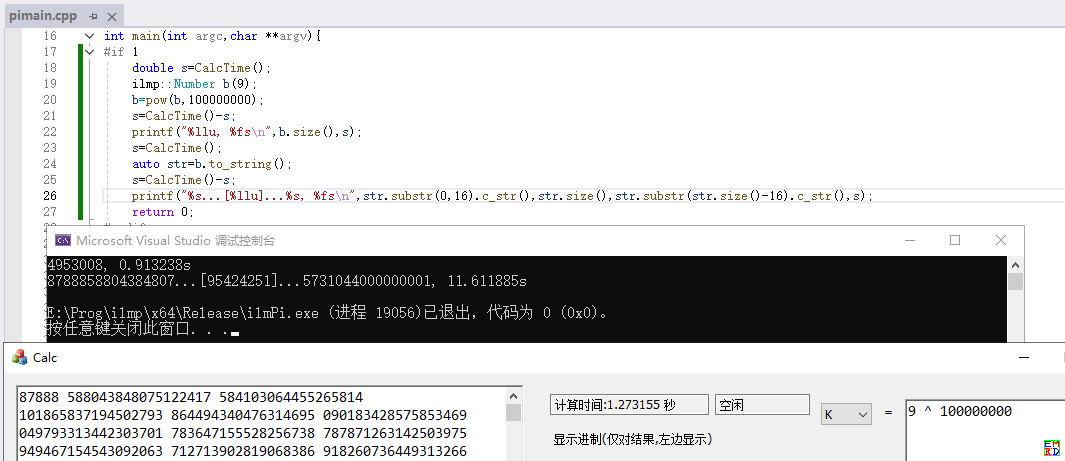1065x461 pixels.
Task: Collapse the main function code block
Action: coord(89,36)
